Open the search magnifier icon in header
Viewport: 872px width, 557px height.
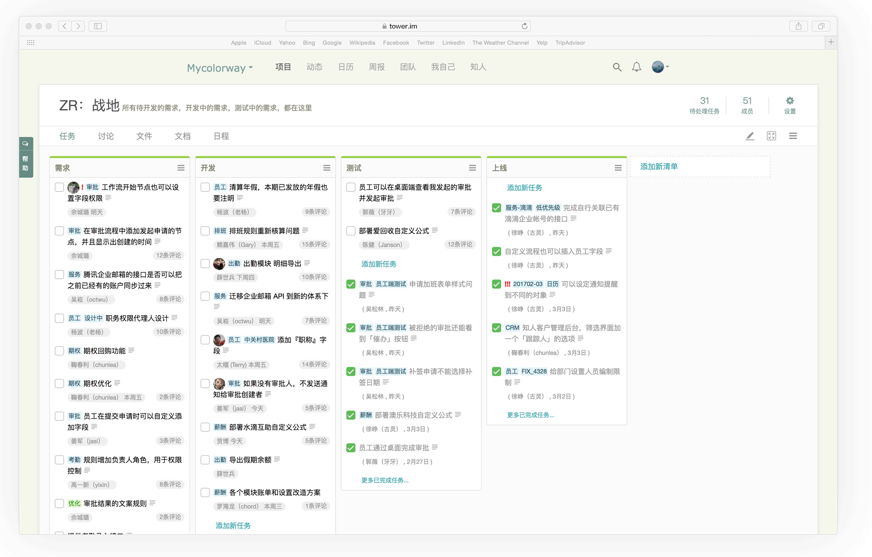[617, 67]
